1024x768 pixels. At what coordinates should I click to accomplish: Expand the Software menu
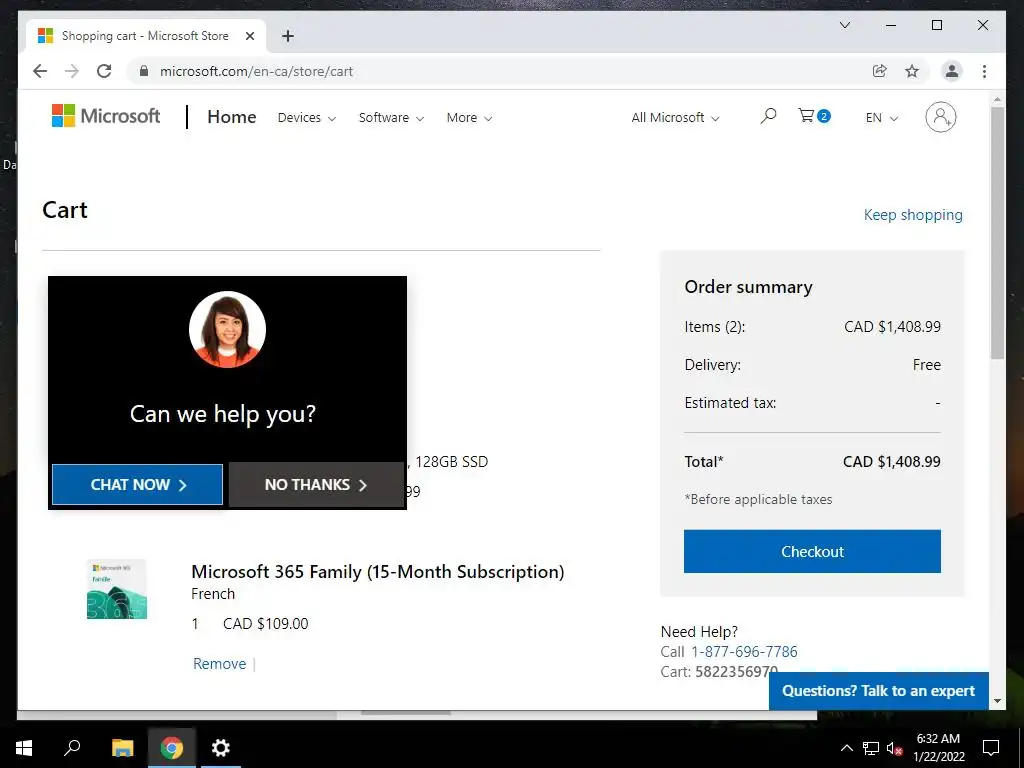[x=391, y=118]
